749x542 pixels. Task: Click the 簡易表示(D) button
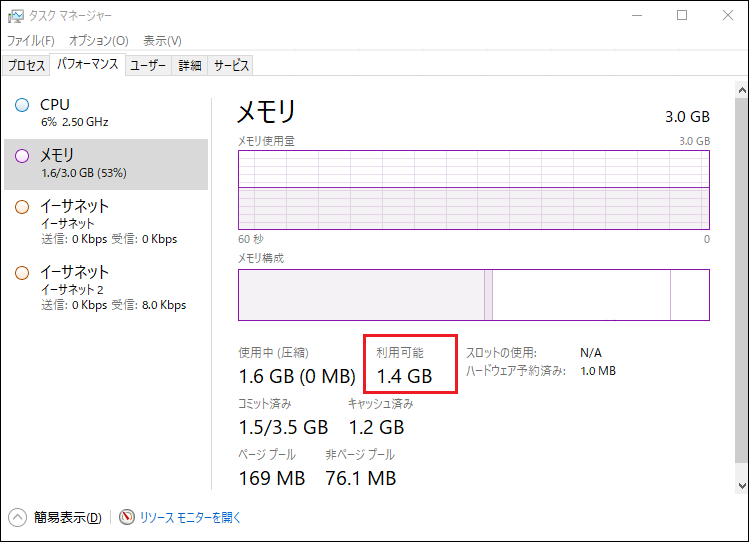67,517
